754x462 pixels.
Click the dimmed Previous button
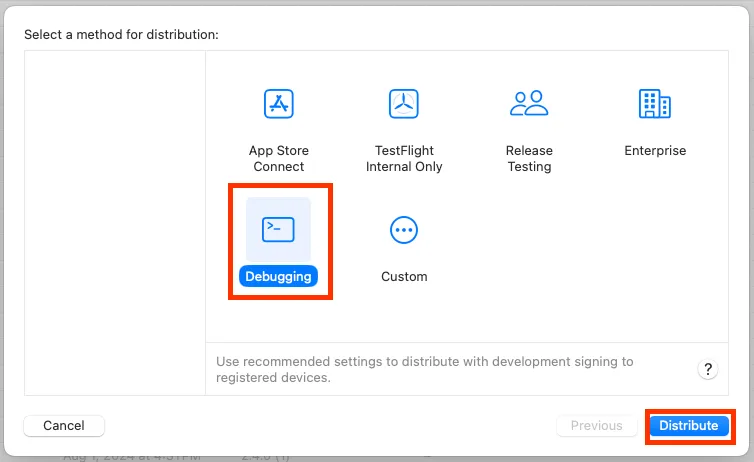(x=596, y=425)
